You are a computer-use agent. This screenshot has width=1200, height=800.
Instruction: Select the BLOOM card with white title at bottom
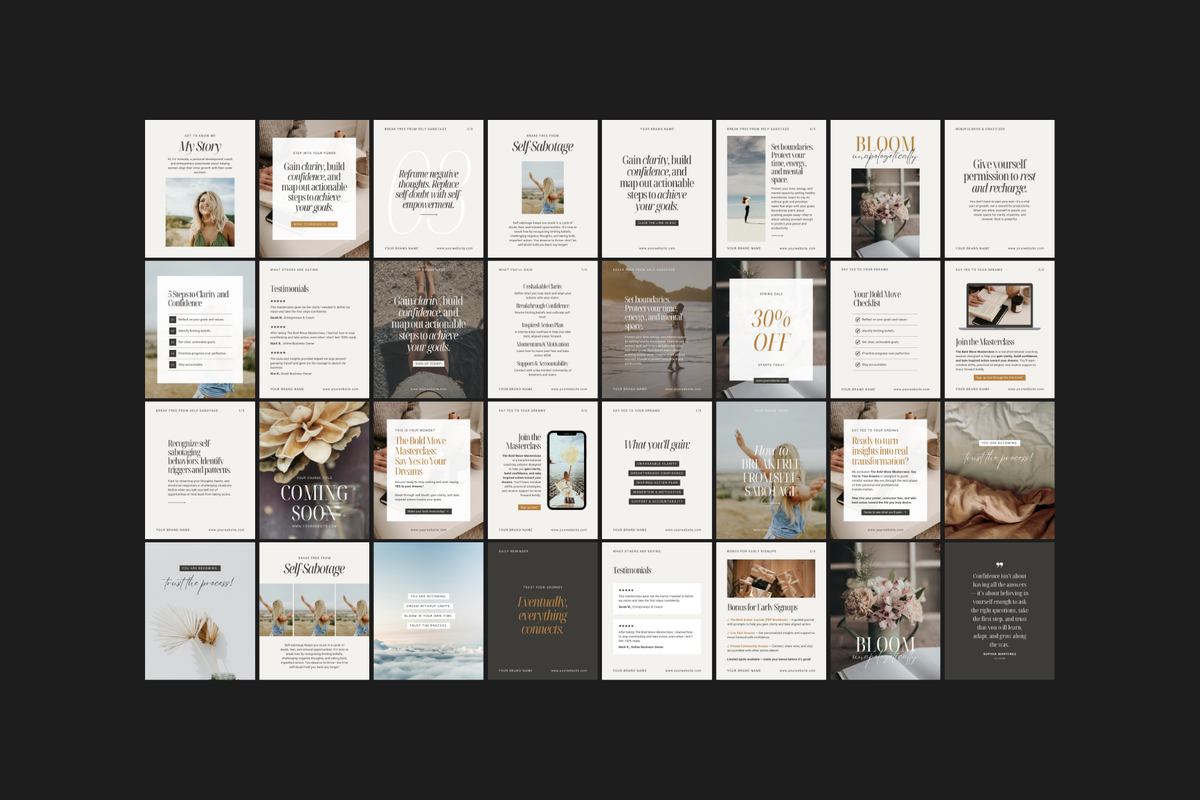point(885,612)
